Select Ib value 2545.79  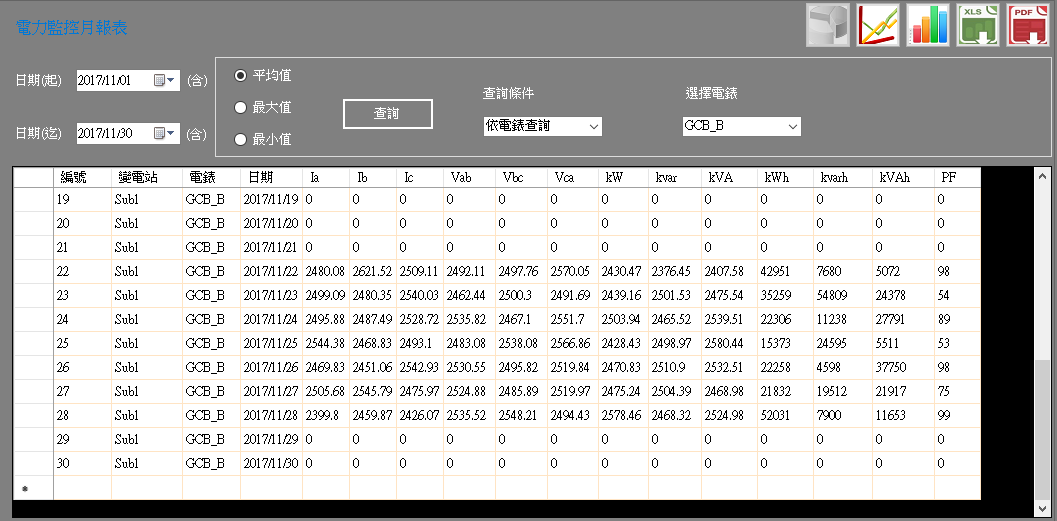tap(373, 391)
